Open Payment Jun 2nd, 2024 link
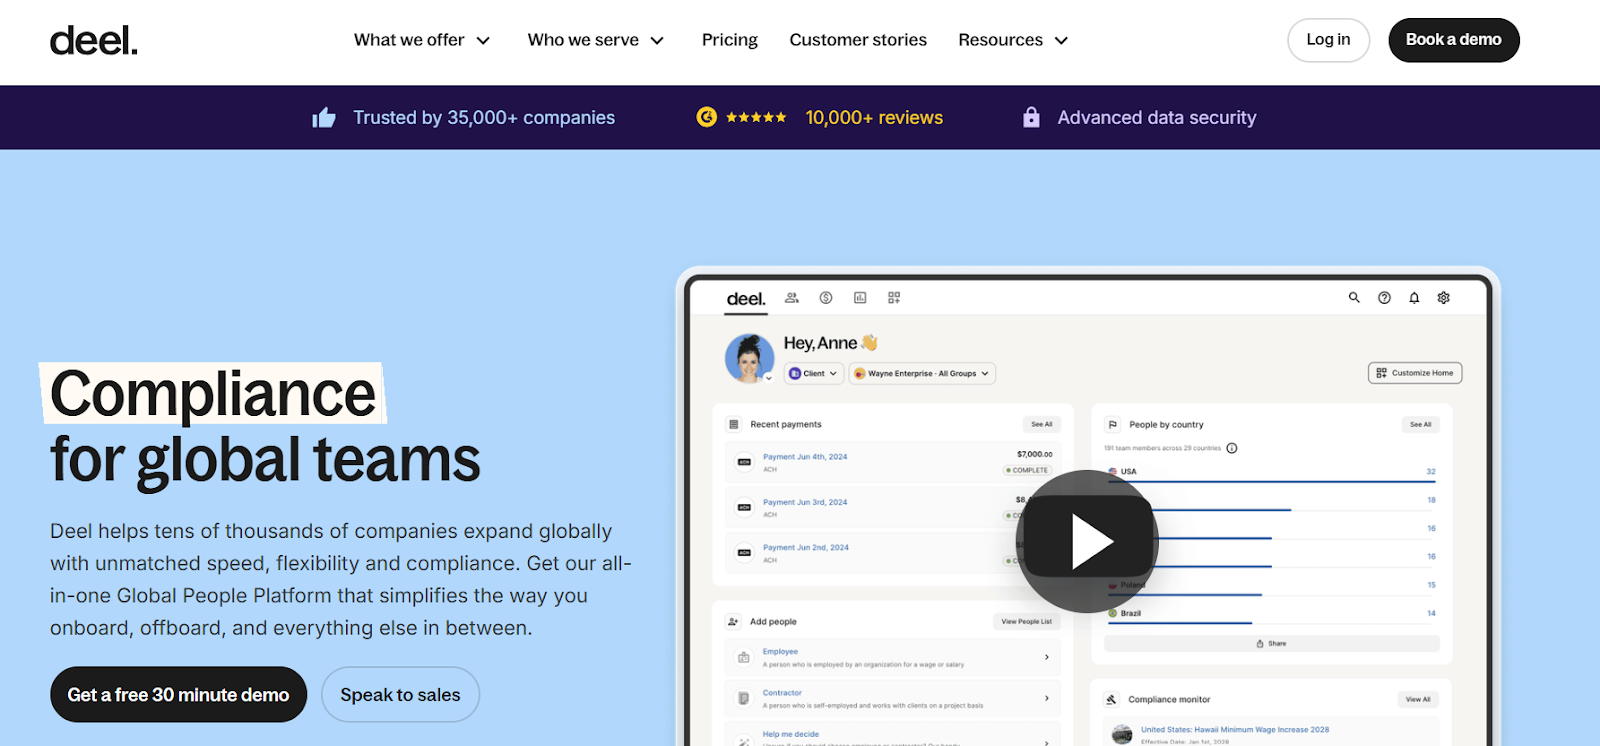1600x746 pixels. coord(806,547)
